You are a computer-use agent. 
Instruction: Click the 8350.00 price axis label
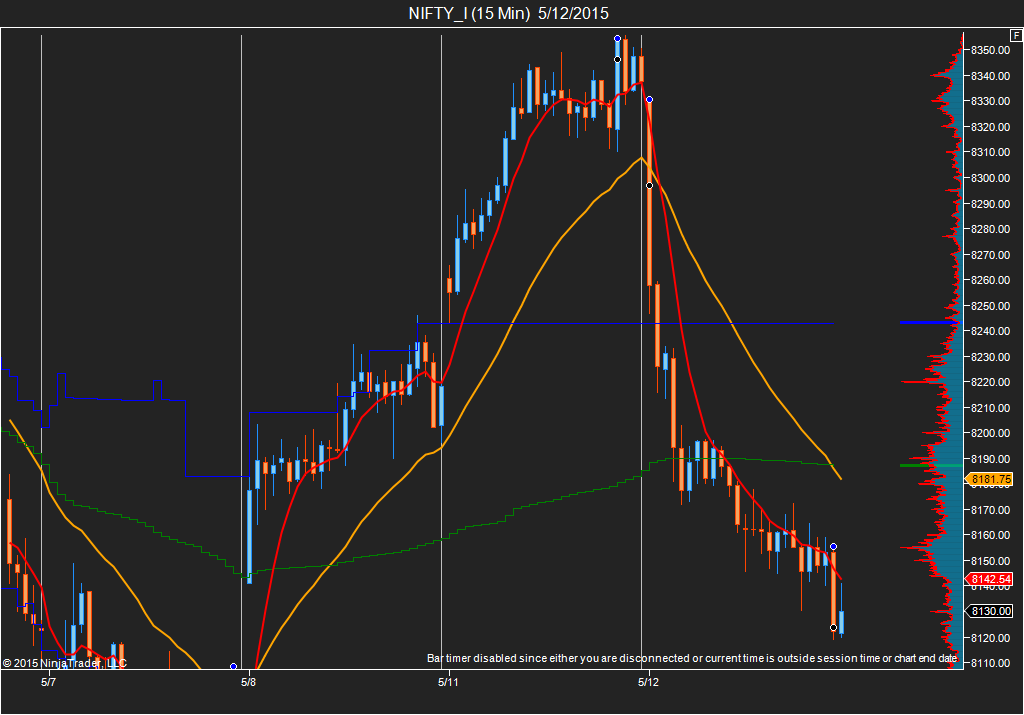click(x=991, y=50)
